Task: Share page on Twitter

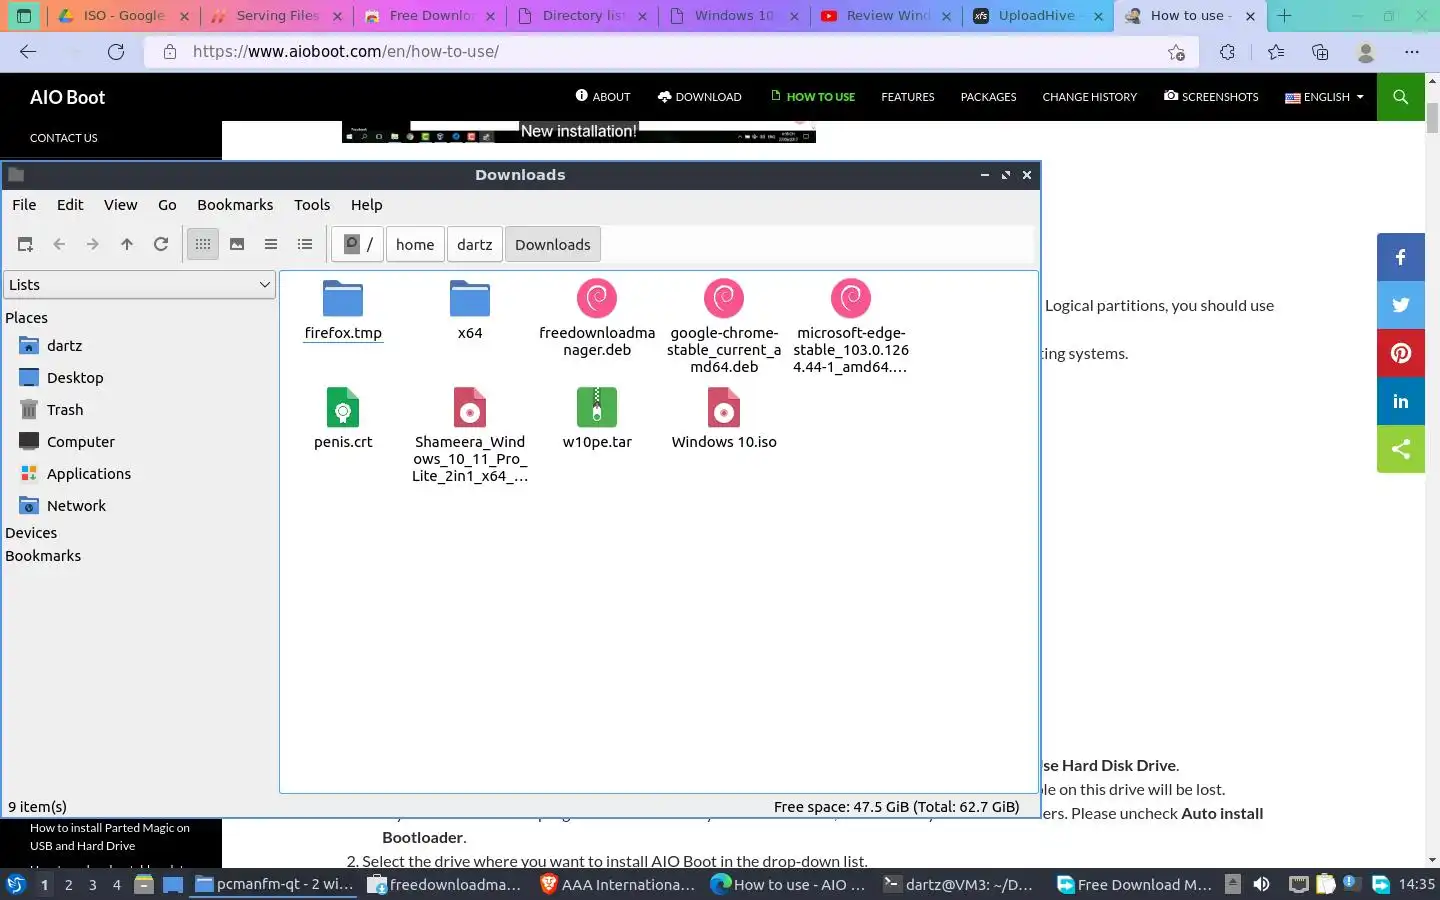Action: (x=1400, y=305)
